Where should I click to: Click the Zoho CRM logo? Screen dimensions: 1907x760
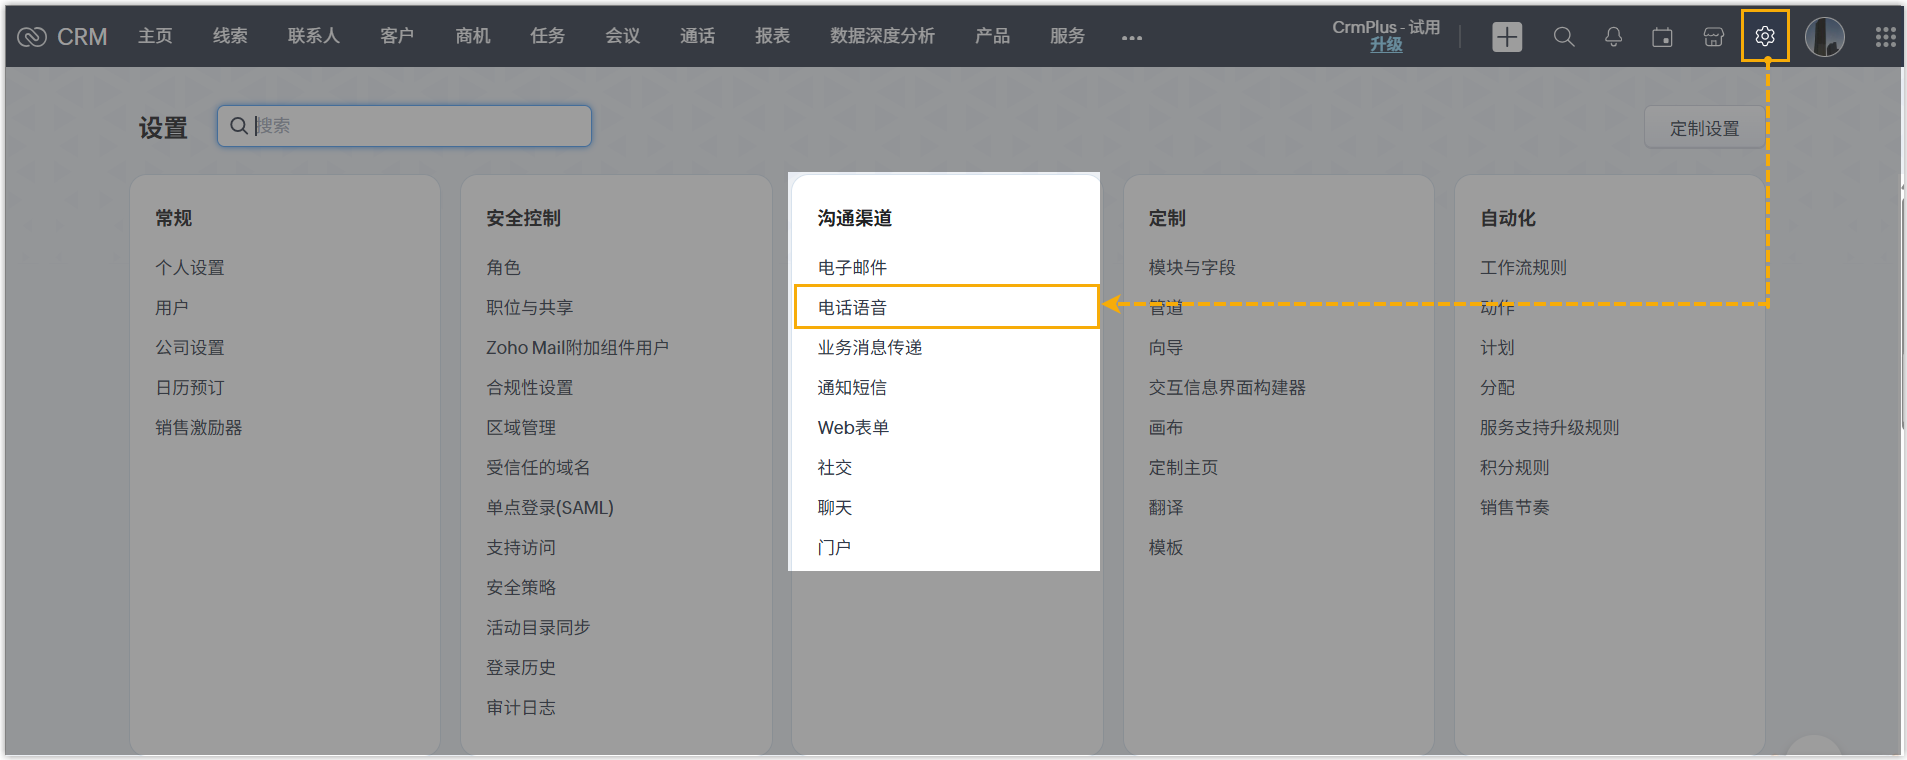click(x=62, y=37)
